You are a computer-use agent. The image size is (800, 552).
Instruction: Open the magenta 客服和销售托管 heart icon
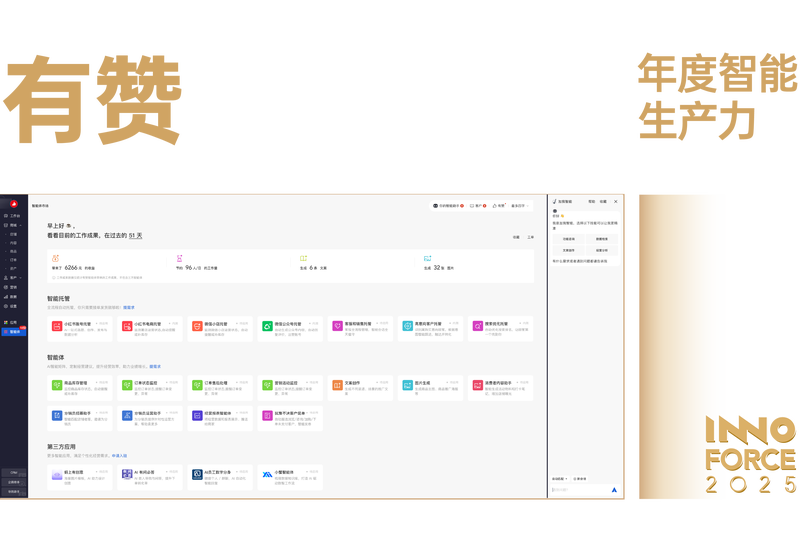[337, 326]
